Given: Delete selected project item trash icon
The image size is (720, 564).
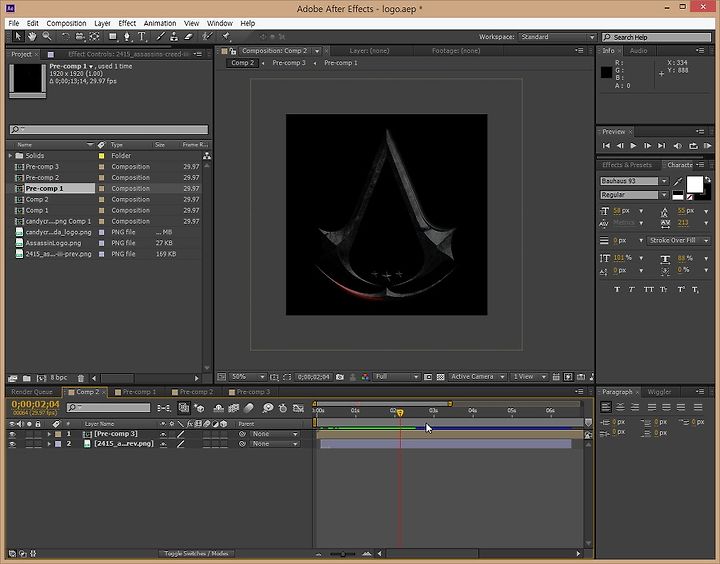Looking at the screenshot, I should (x=81, y=378).
